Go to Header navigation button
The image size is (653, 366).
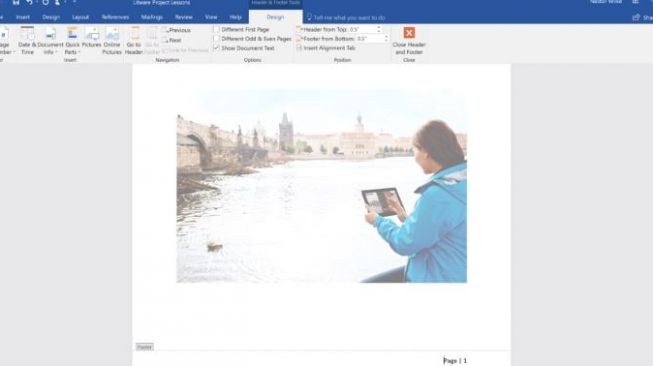pyautogui.click(x=134, y=40)
